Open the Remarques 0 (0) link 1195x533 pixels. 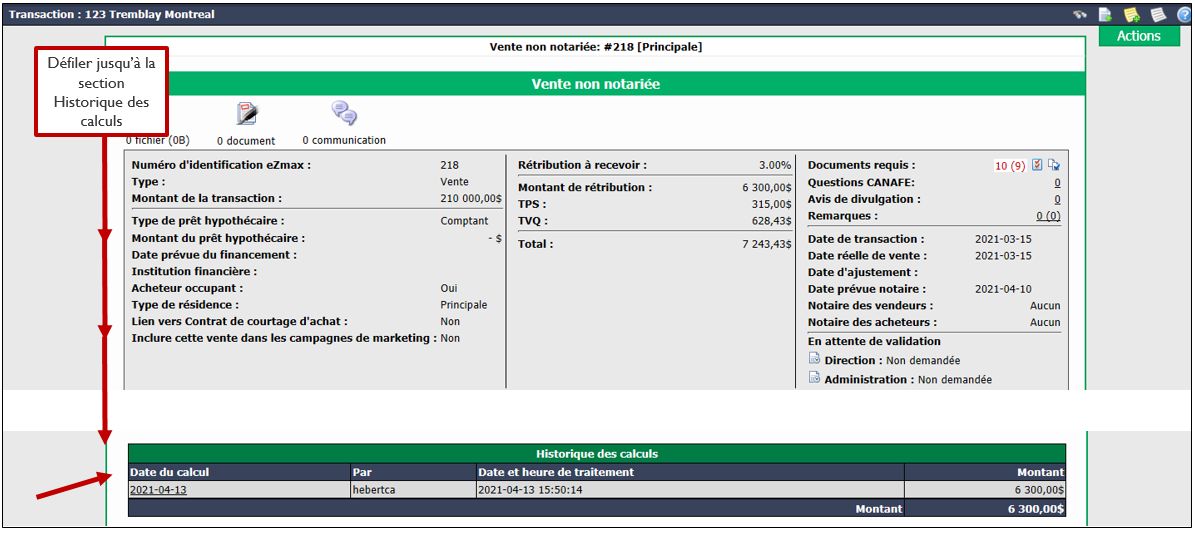(x=1048, y=216)
